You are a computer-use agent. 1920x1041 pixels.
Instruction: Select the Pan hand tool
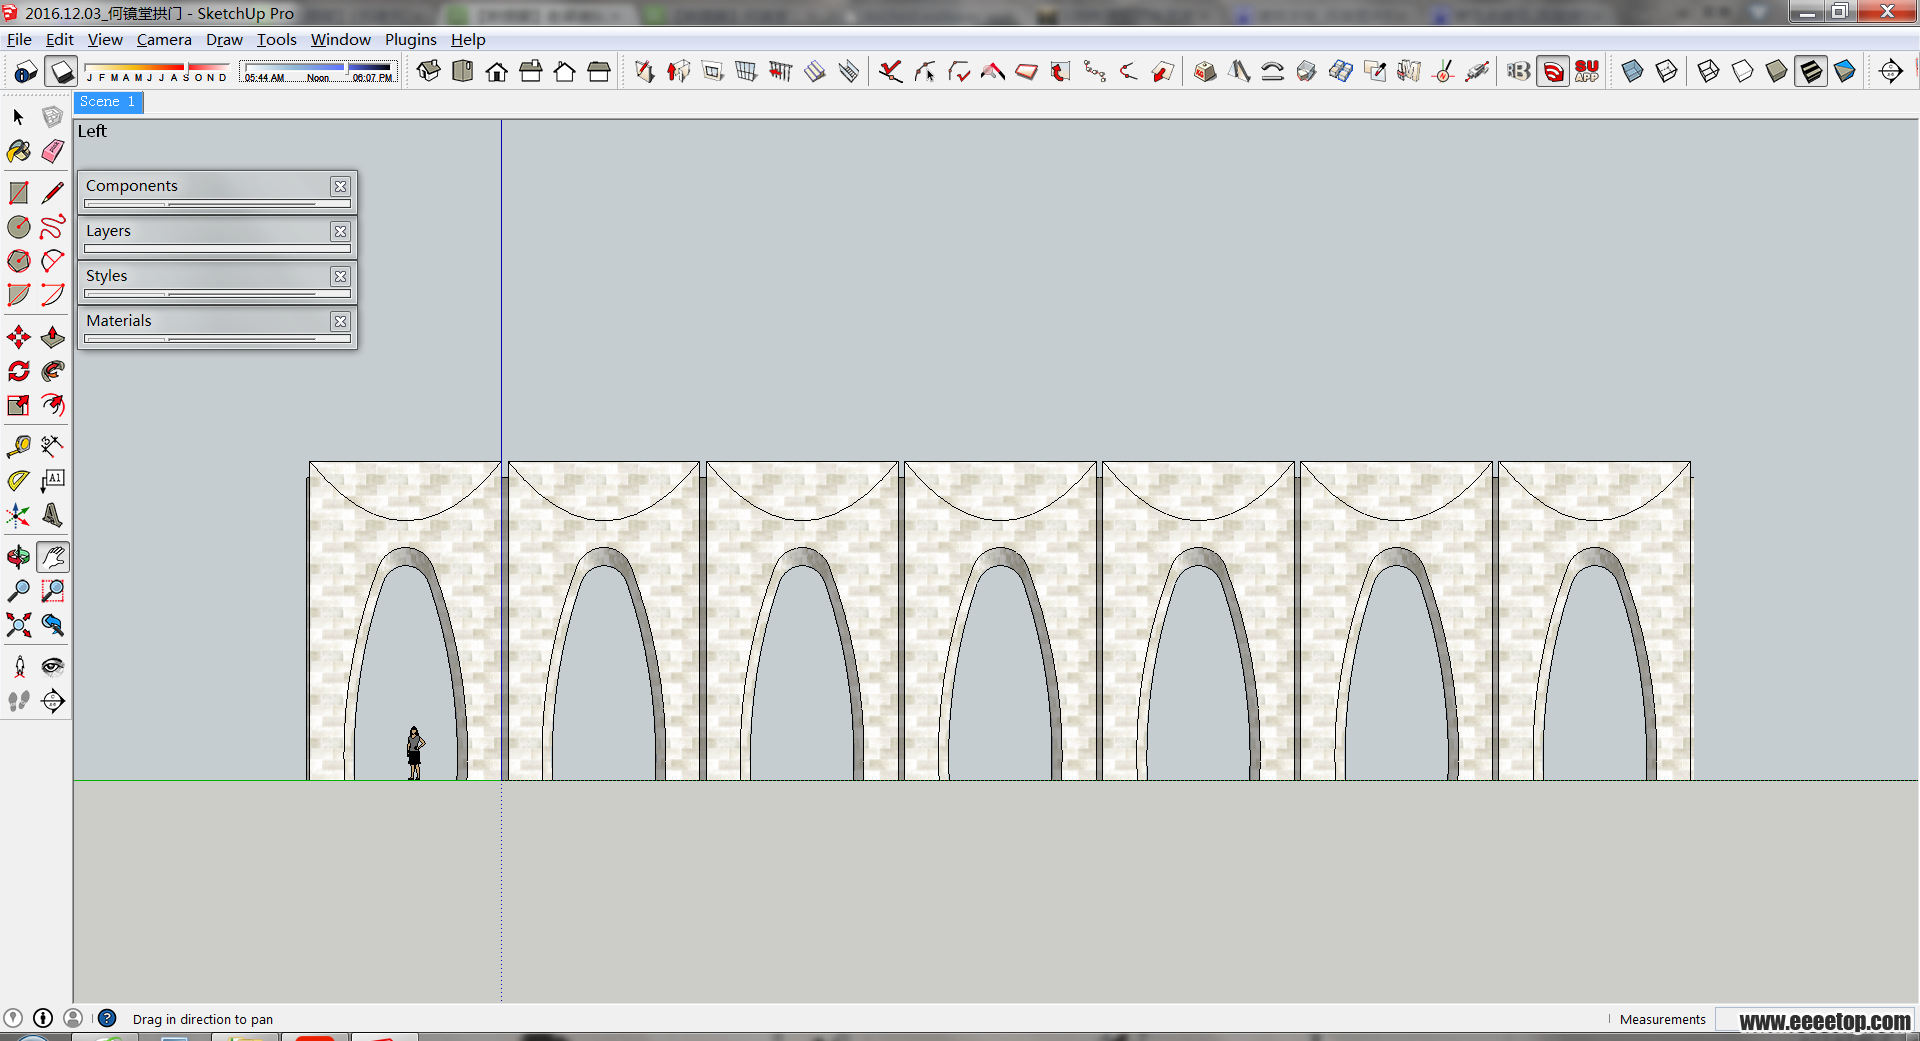click(53, 557)
